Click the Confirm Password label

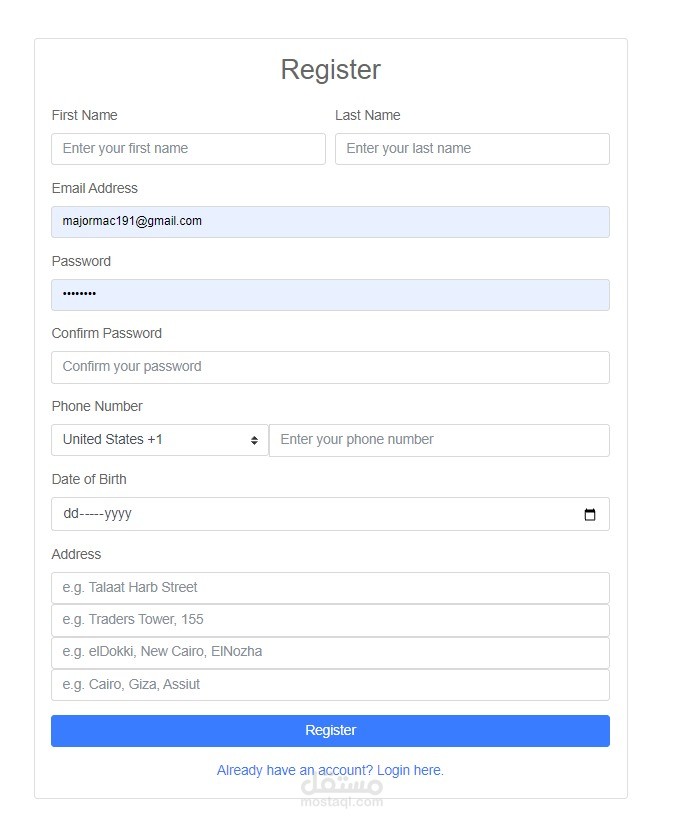pyautogui.click(x=106, y=333)
